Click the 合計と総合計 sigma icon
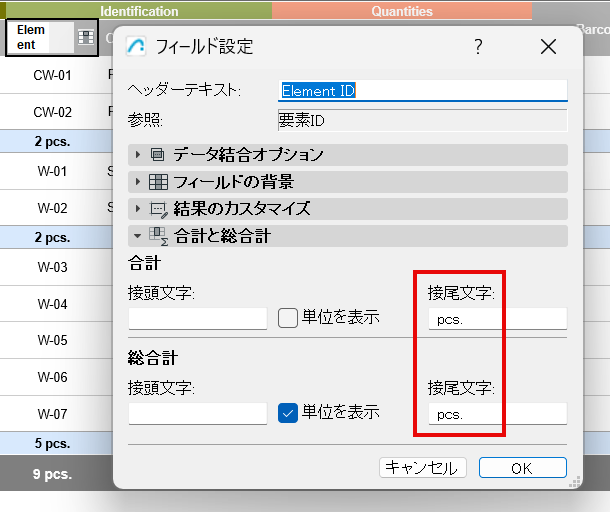This screenshot has height=512, width=610. (x=159, y=237)
